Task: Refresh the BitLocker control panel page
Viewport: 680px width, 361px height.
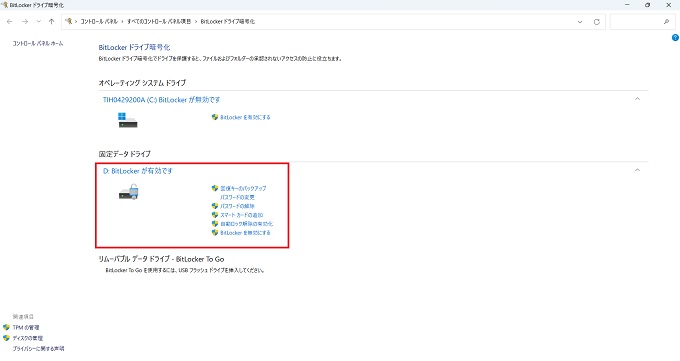Action: coord(597,22)
